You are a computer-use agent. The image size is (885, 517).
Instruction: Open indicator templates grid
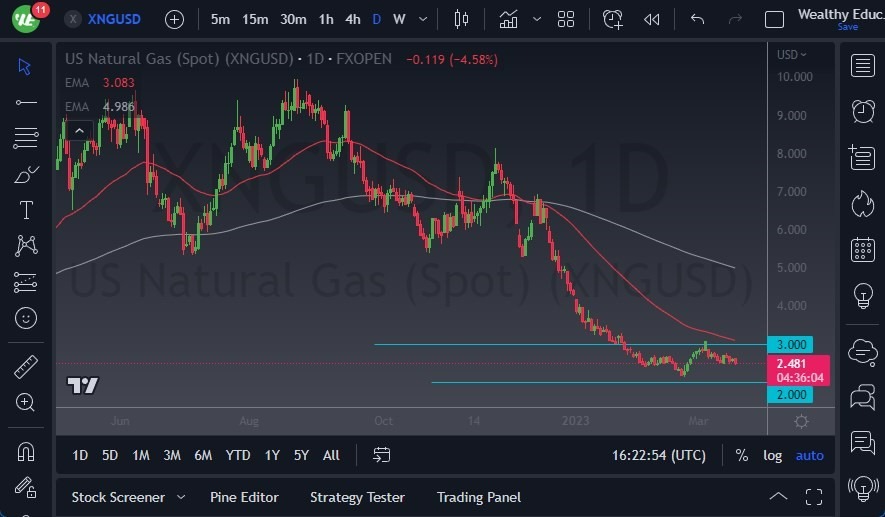[x=566, y=19]
